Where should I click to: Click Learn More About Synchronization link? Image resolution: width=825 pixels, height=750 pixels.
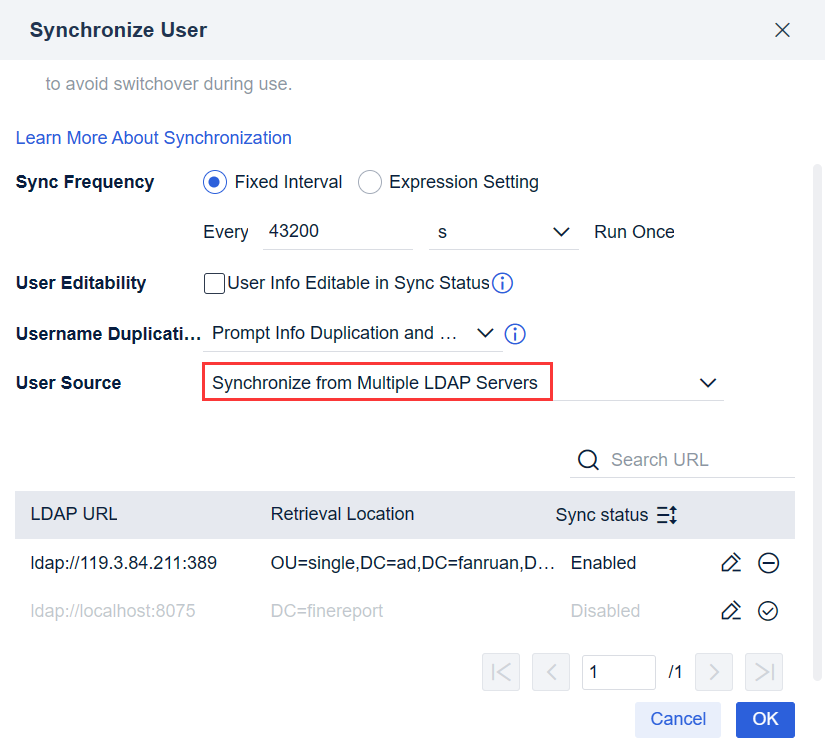(x=153, y=137)
